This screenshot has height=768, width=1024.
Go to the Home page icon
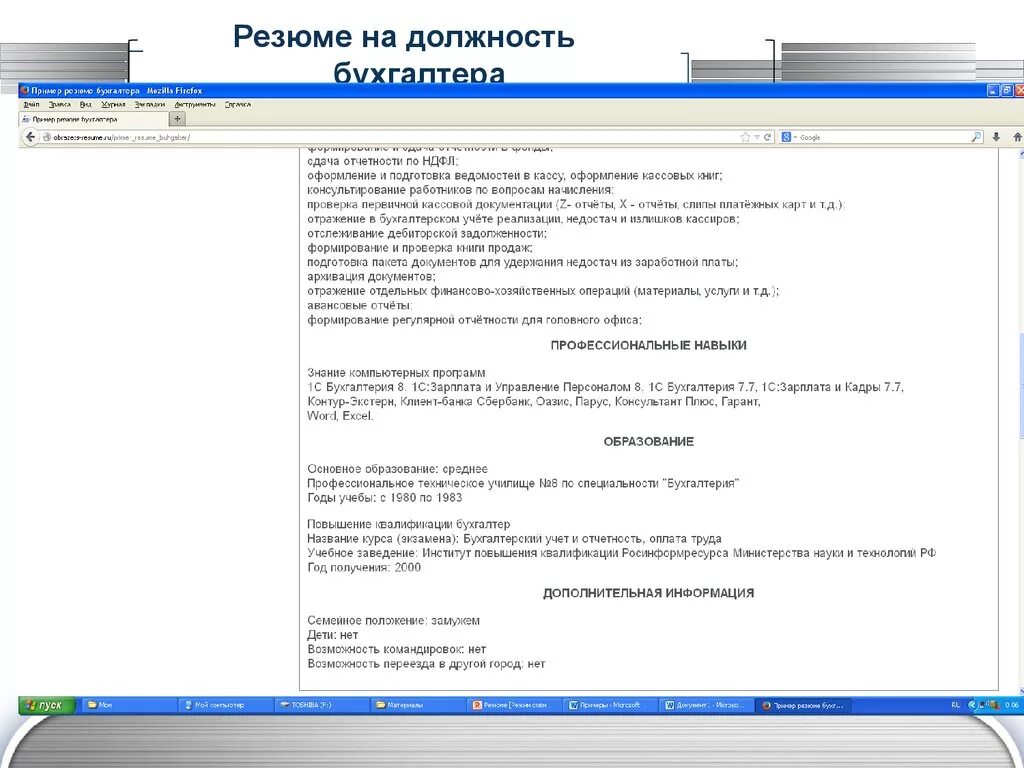coord(1017,137)
